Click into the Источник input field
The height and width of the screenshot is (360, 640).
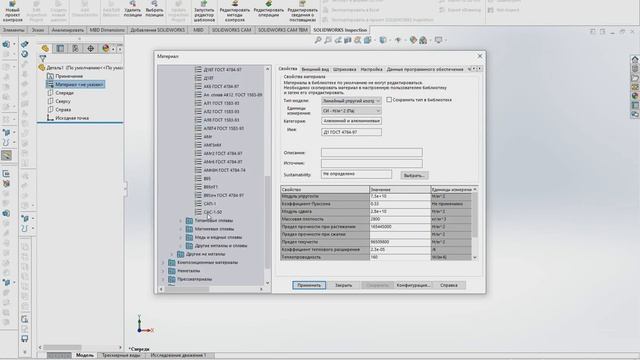click(371, 163)
